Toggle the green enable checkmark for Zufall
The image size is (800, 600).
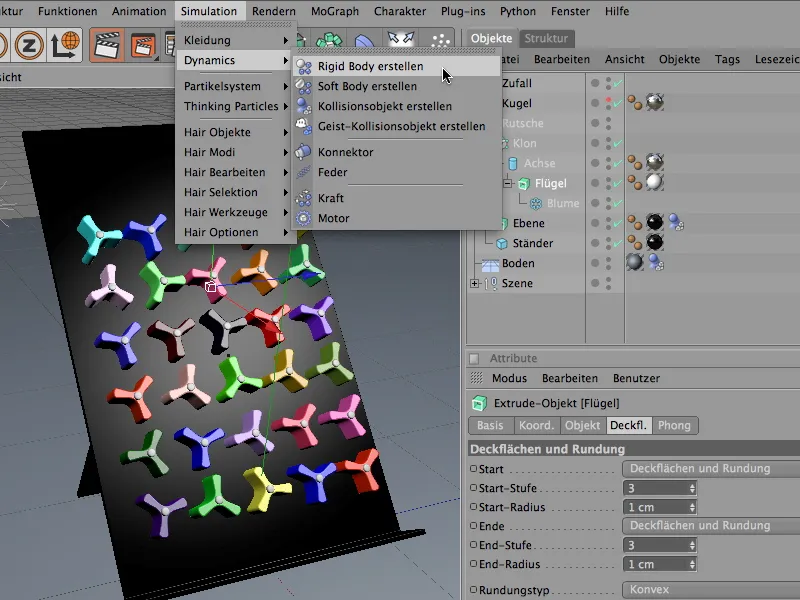[x=617, y=83]
